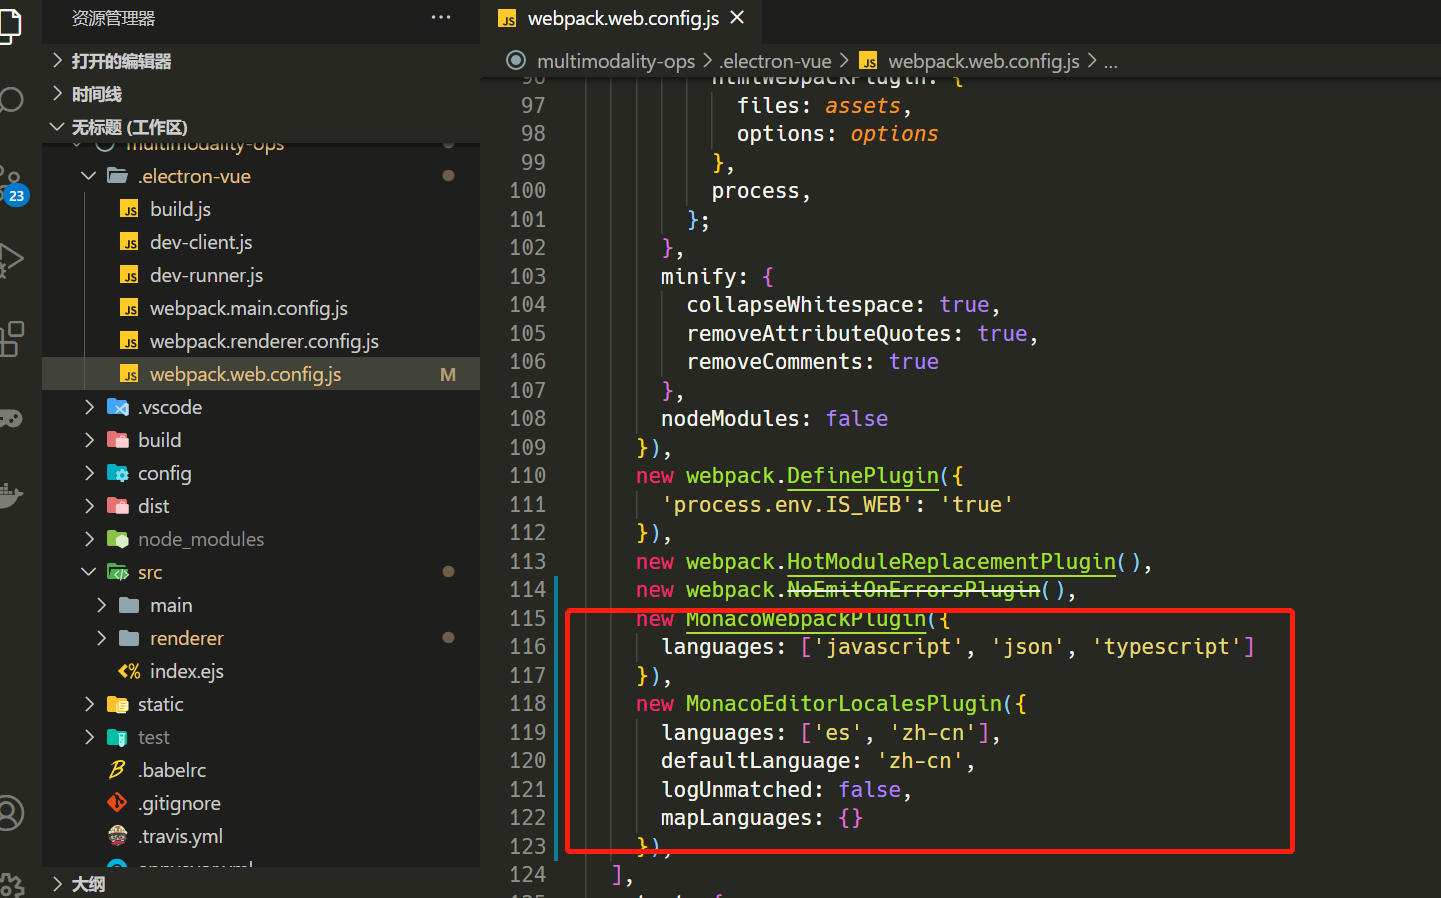Close the webpack.web.config.js editor tab
The height and width of the screenshot is (898, 1441).
[737, 18]
